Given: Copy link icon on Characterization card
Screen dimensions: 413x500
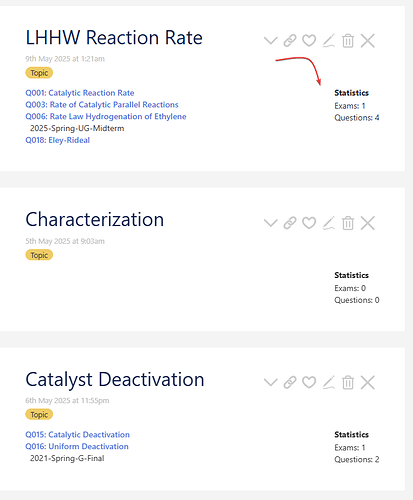Looking at the screenshot, I should tap(290, 223).
